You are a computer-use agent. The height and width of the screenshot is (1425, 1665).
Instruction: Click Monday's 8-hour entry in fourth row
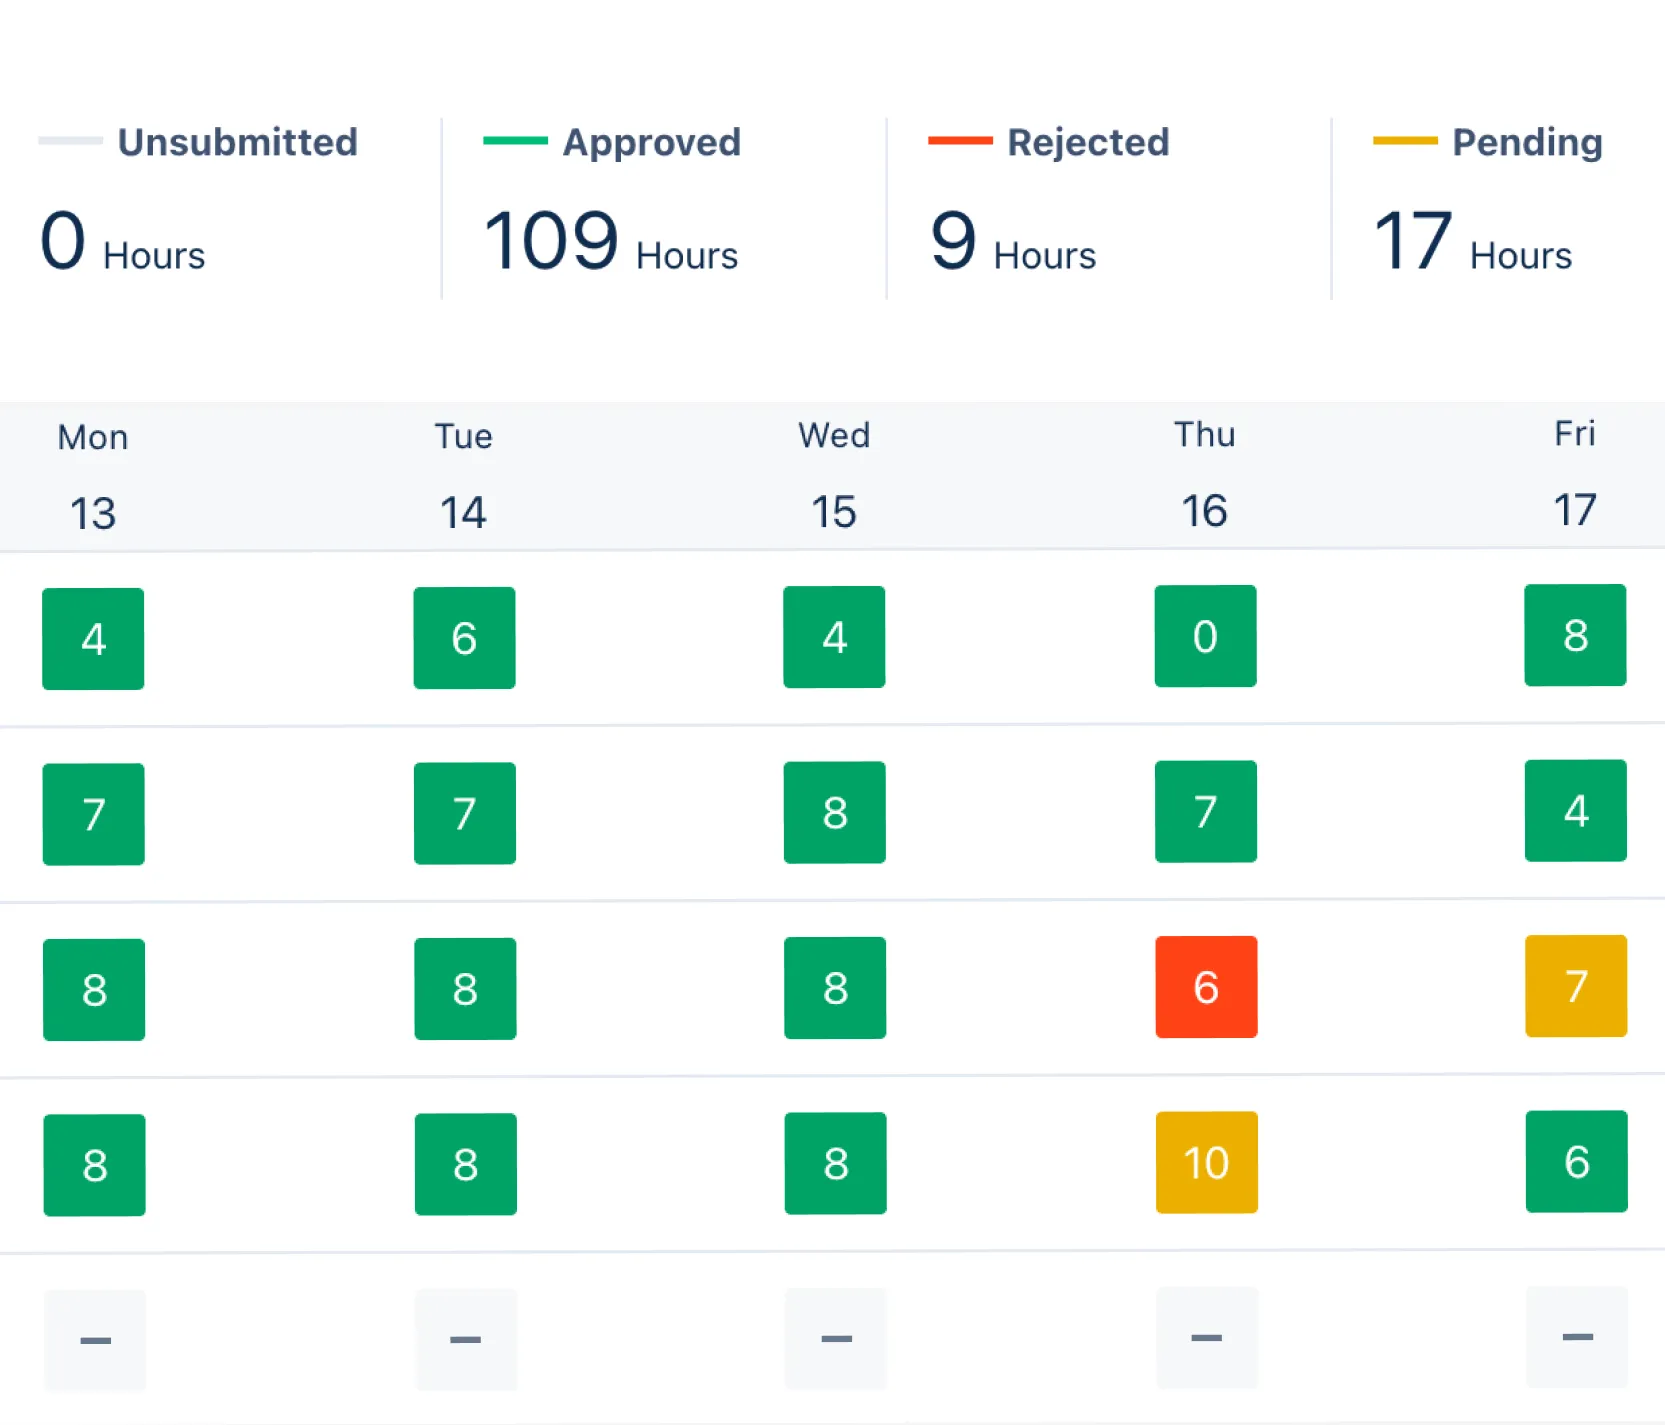[x=94, y=1165]
